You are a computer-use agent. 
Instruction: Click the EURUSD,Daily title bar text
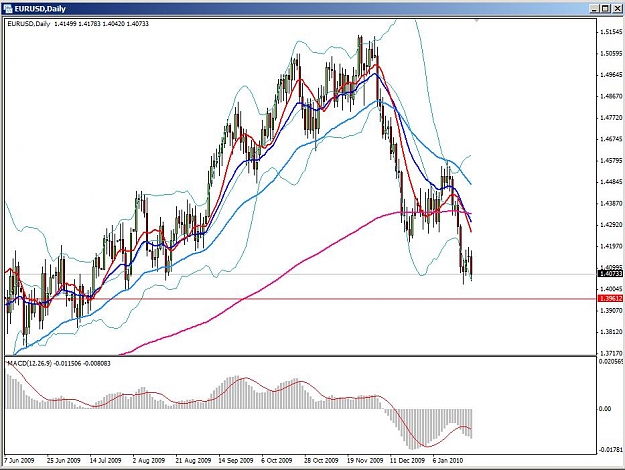click(x=40, y=9)
